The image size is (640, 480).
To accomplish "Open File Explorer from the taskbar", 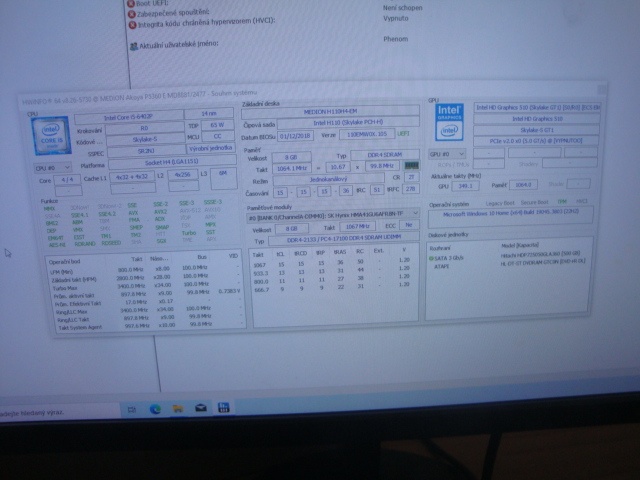I will click(x=178, y=408).
